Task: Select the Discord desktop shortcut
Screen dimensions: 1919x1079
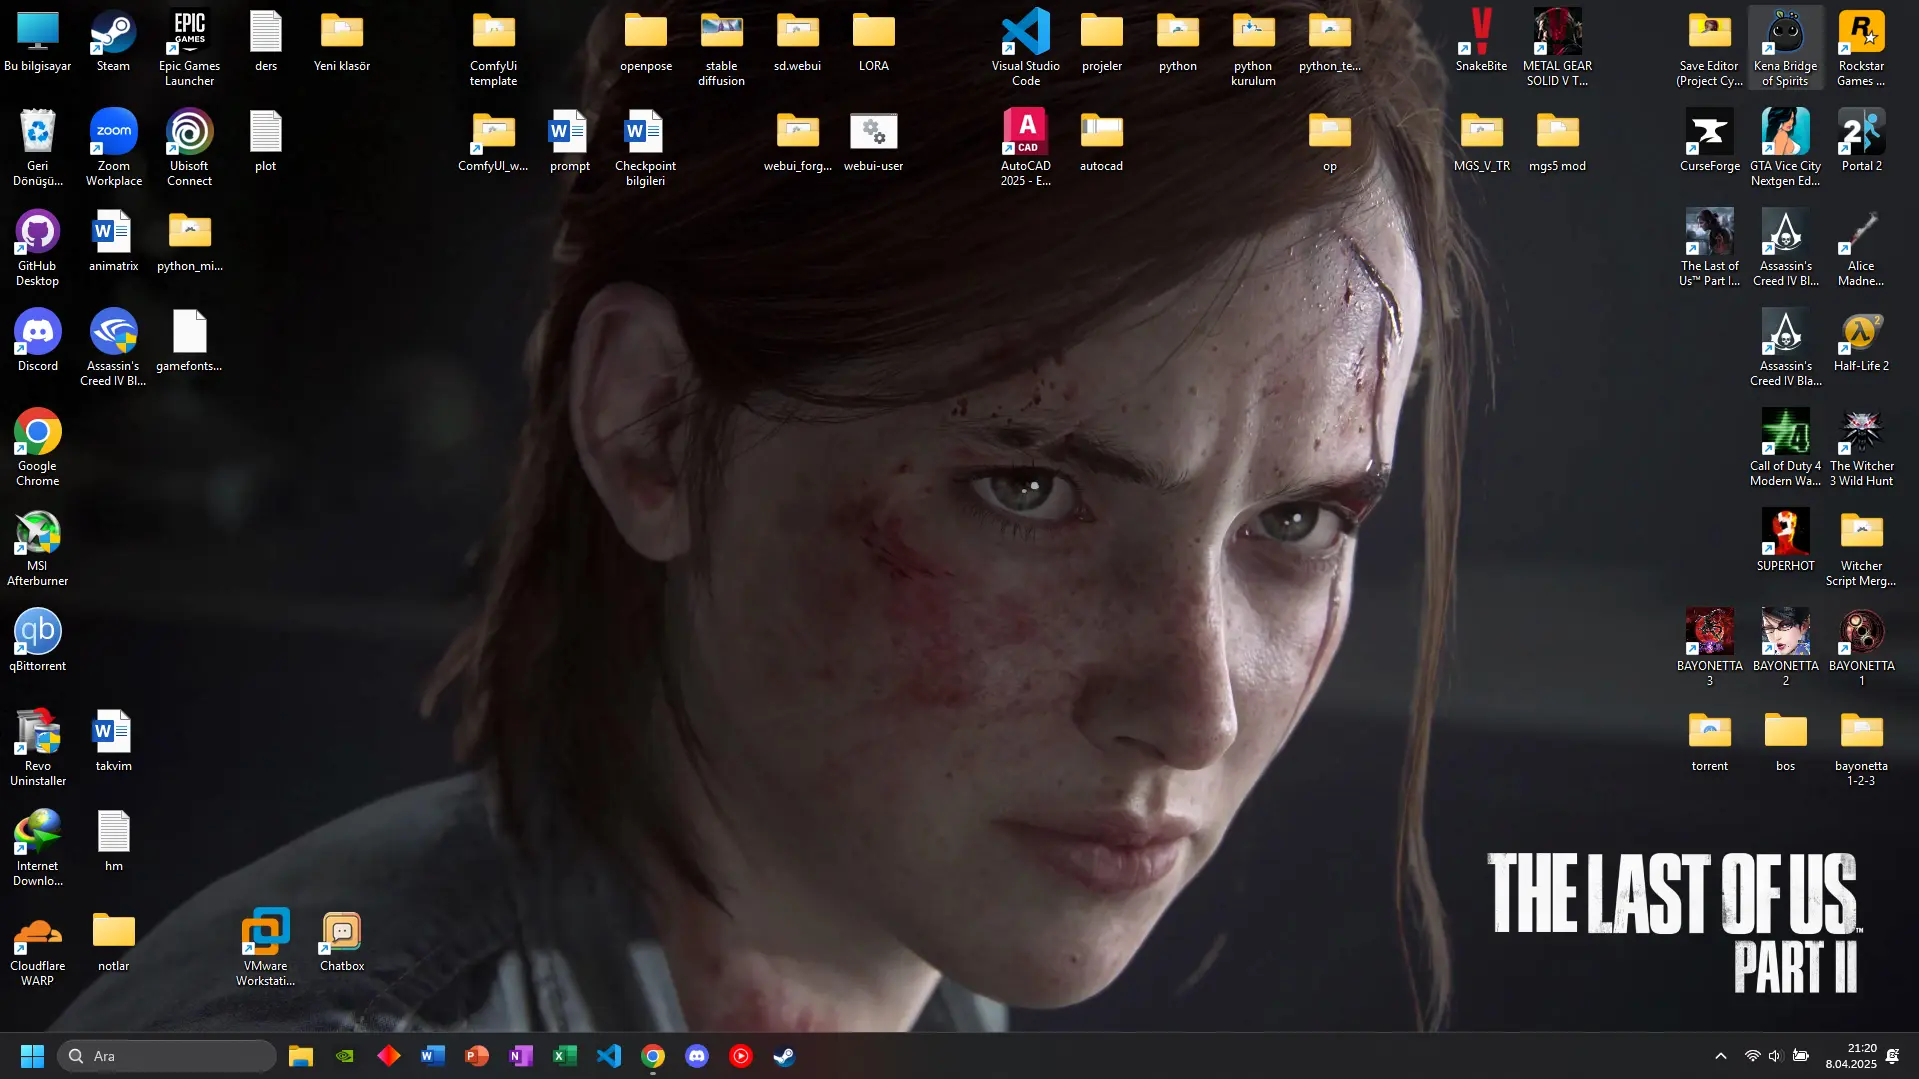Action: 38,342
